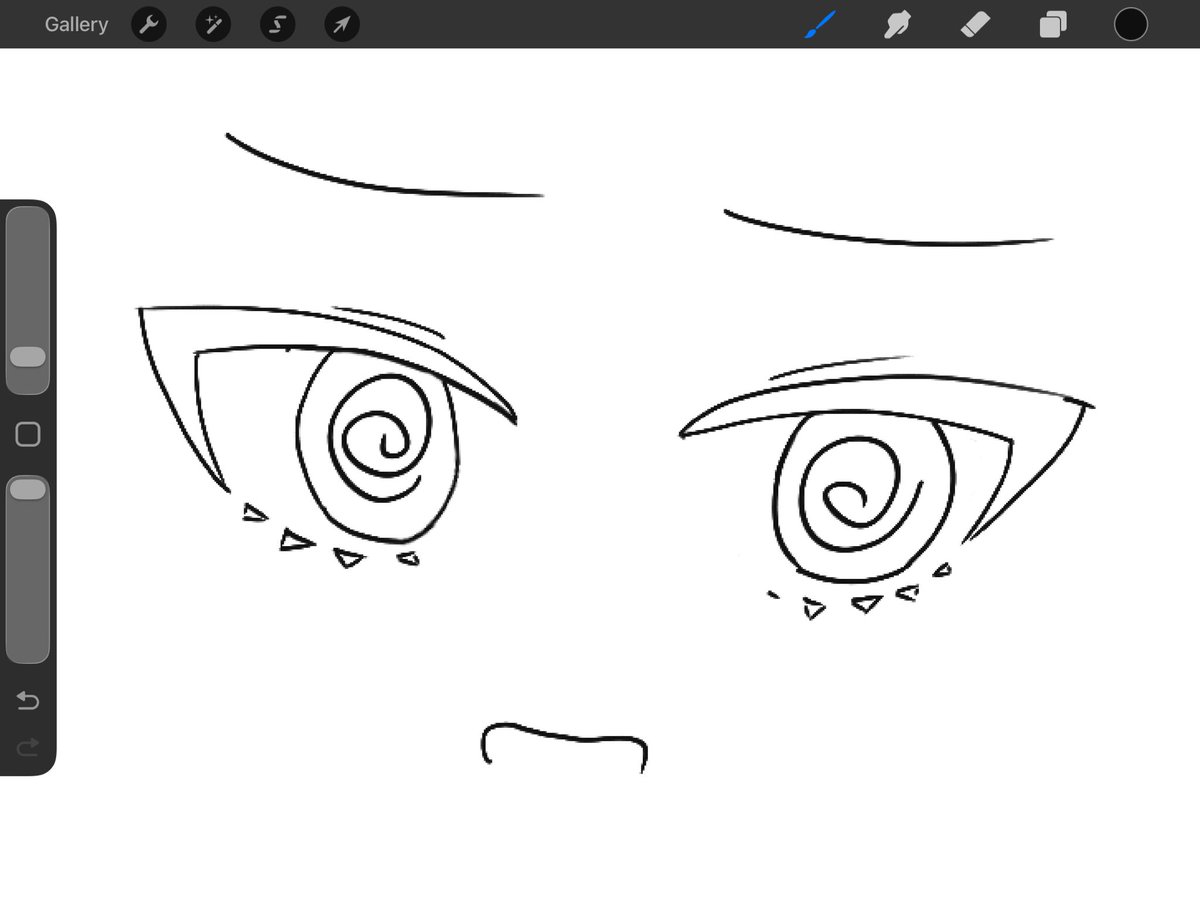Select the Brush tool
This screenshot has width=1200, height=900.
coord(820,24)
